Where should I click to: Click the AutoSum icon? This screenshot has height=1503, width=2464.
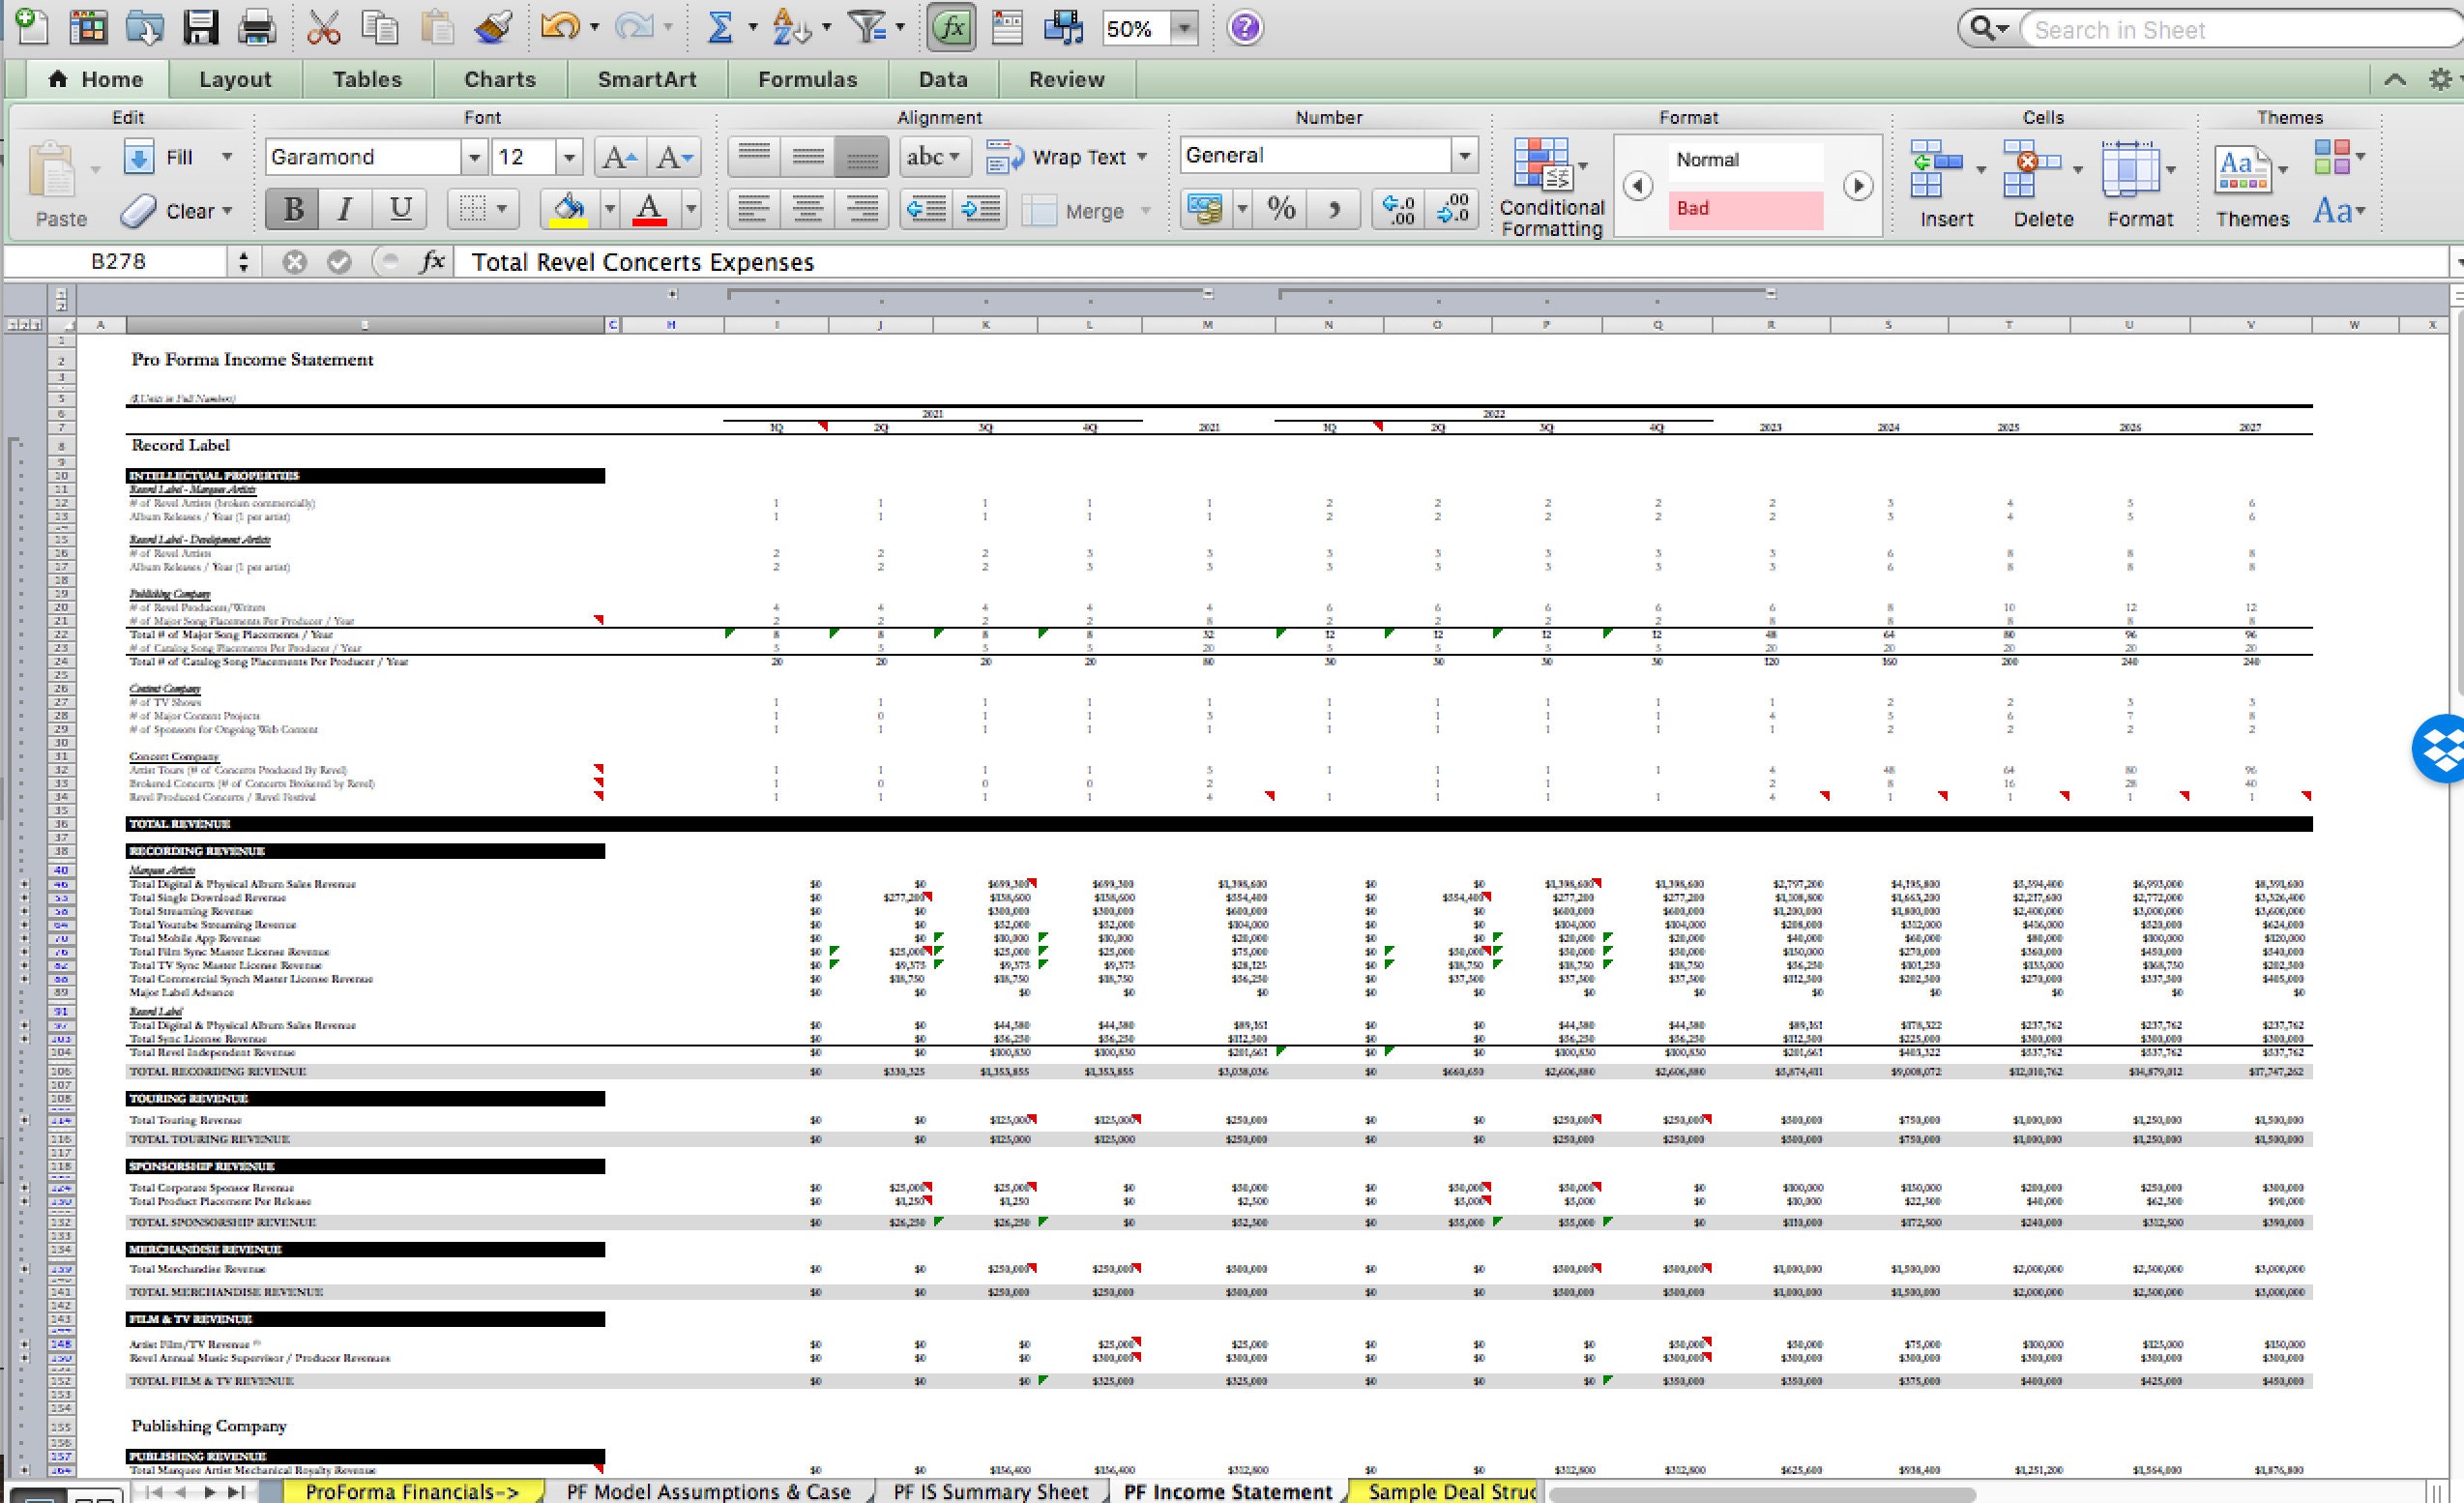[720, 27]
